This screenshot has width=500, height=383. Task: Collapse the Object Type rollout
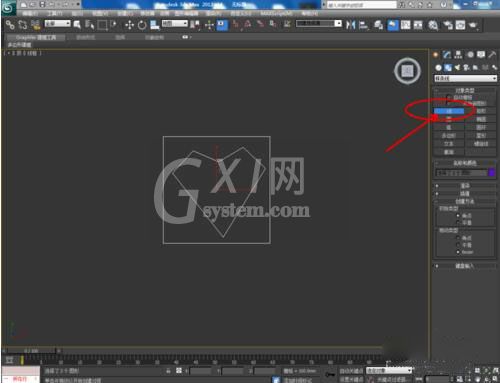tap(465, 90)
